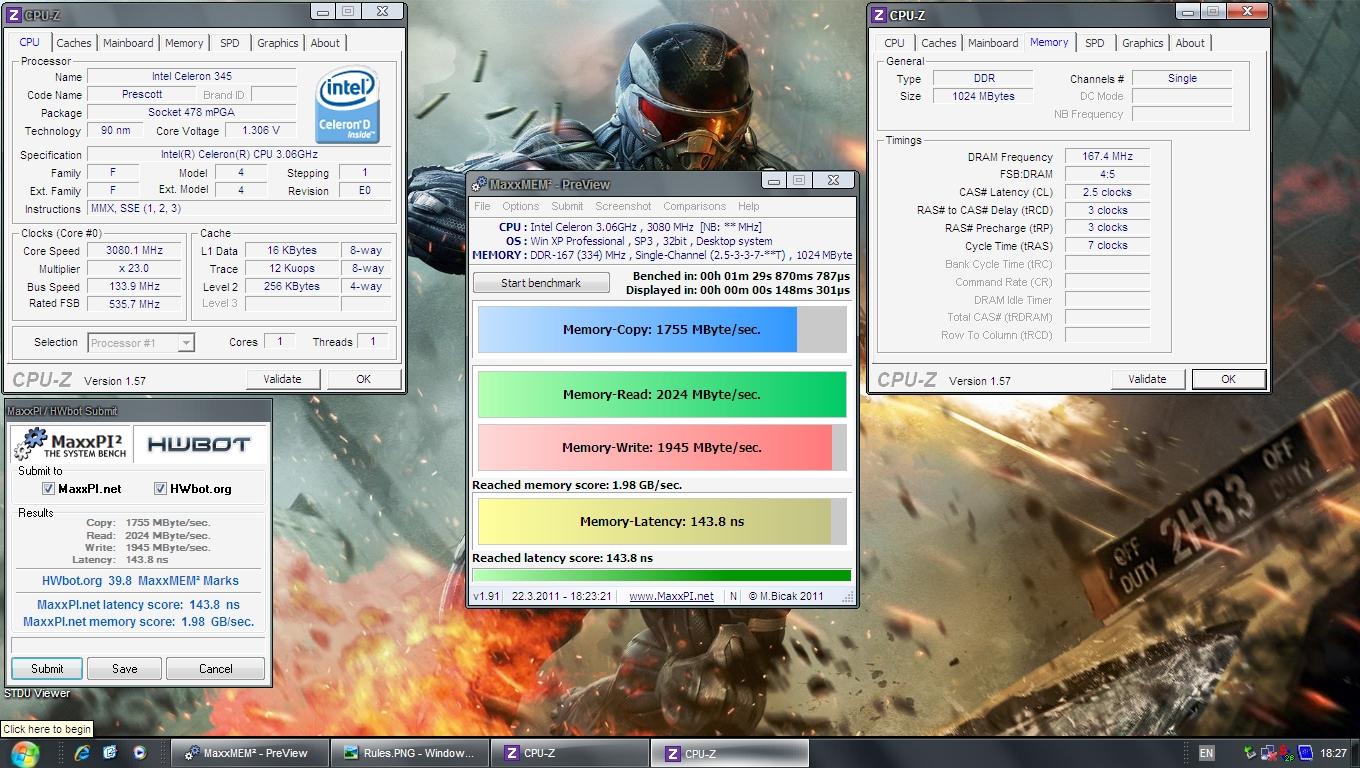Open the Caches tab in left CPU-Z
This screenshot has width=1360, height=768.
73,43
